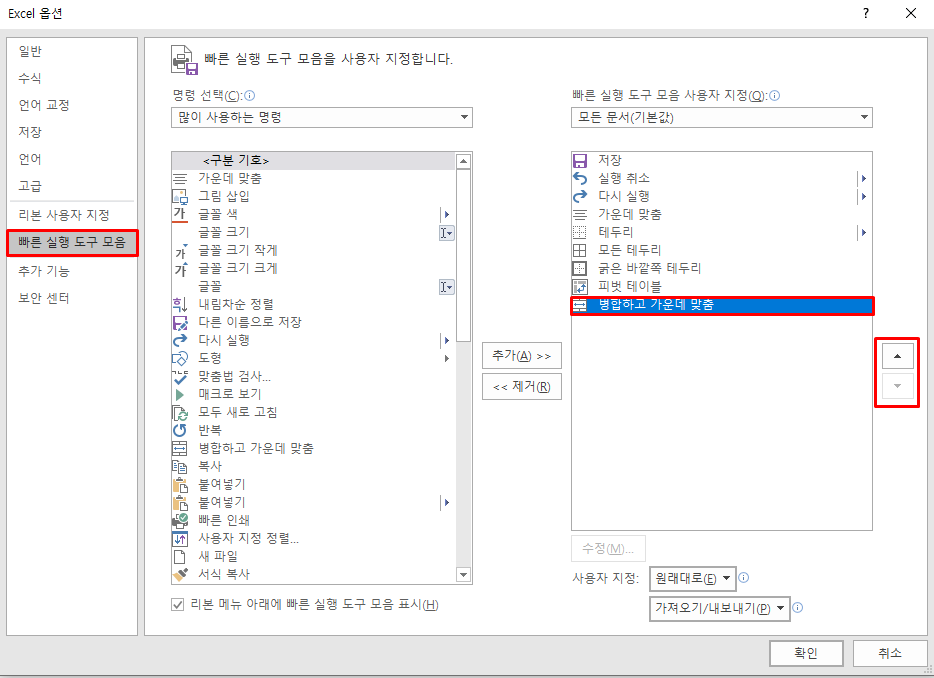Click the 실행 취소 undo icon
The image size is (934, 678).
[x=580, y=178]
